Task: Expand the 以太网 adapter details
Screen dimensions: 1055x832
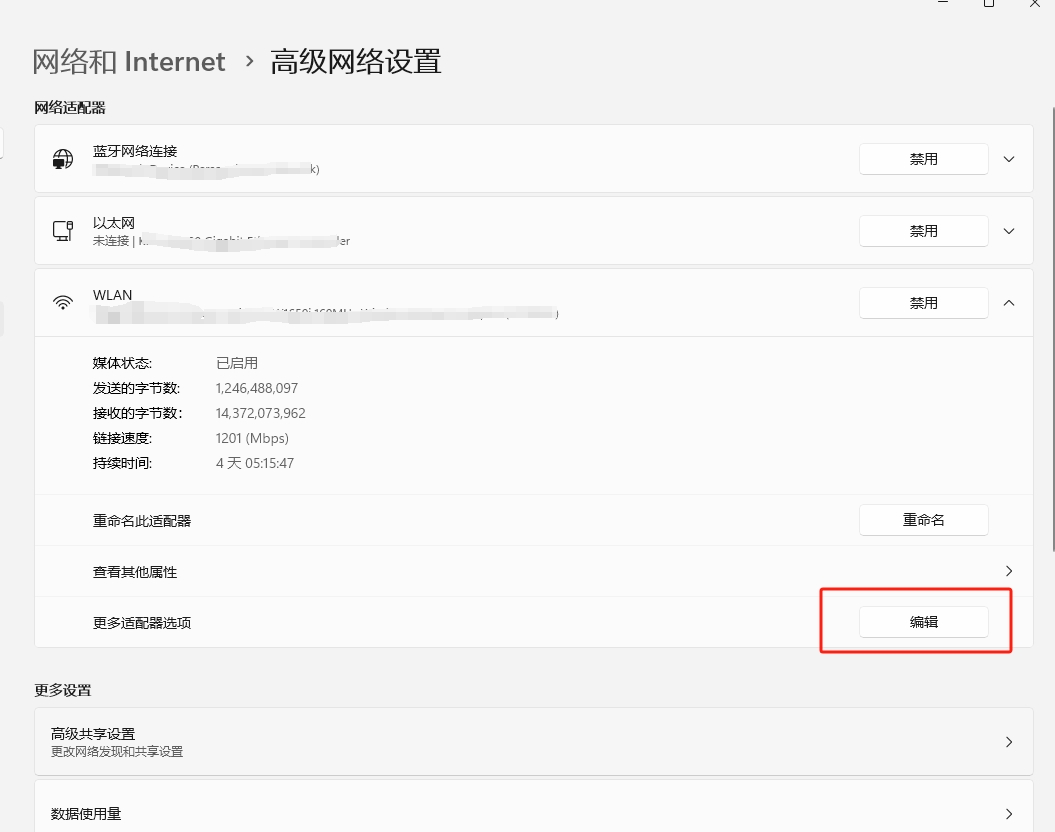Action: coord(1009,231)
